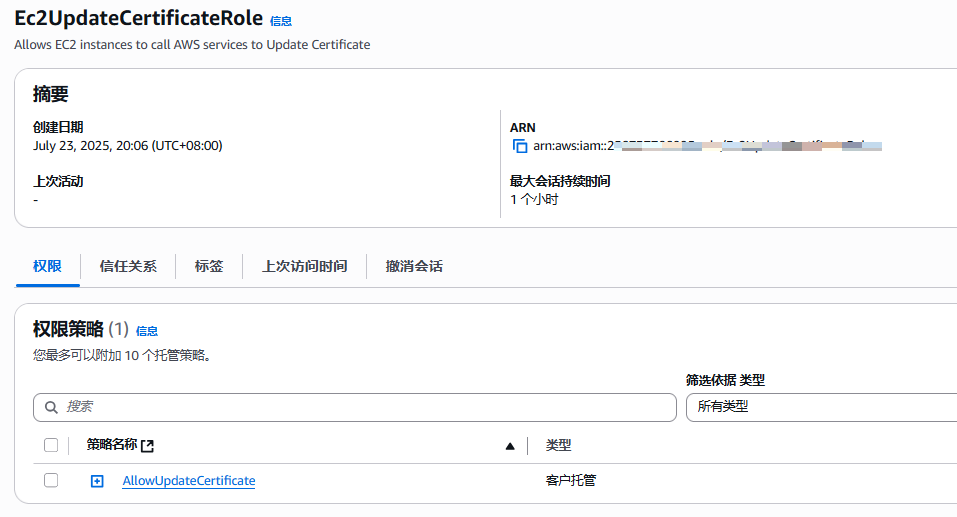Image resolution: width=957 pixels, height=517 pixels.
Task: Click the 信息 link beside role name
Action: [281, 21]
